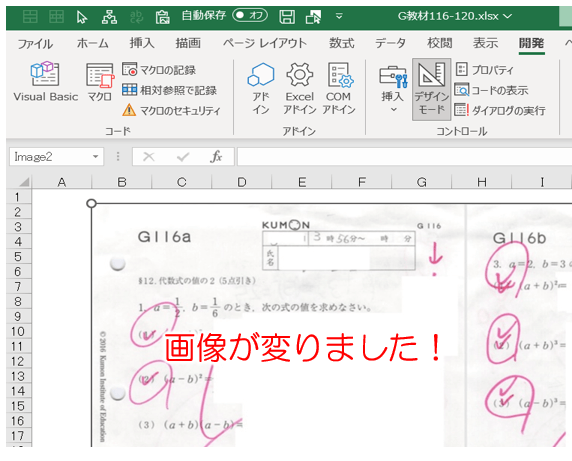Toggle デザイン モード
This screenshot has width=572, height=461.
pyautogui.click(x=432, y=89)
